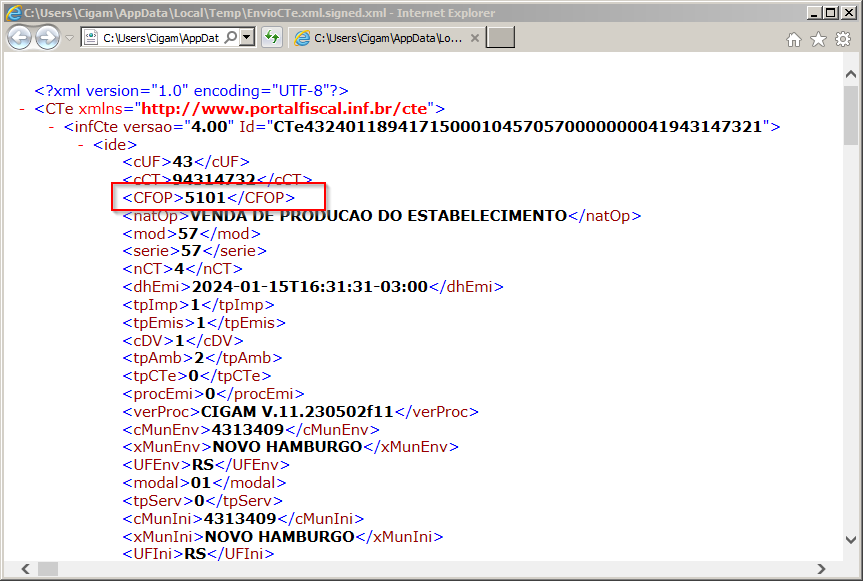Collapse the ide XML node
The image size is (863, 581).
click(81, 145)
